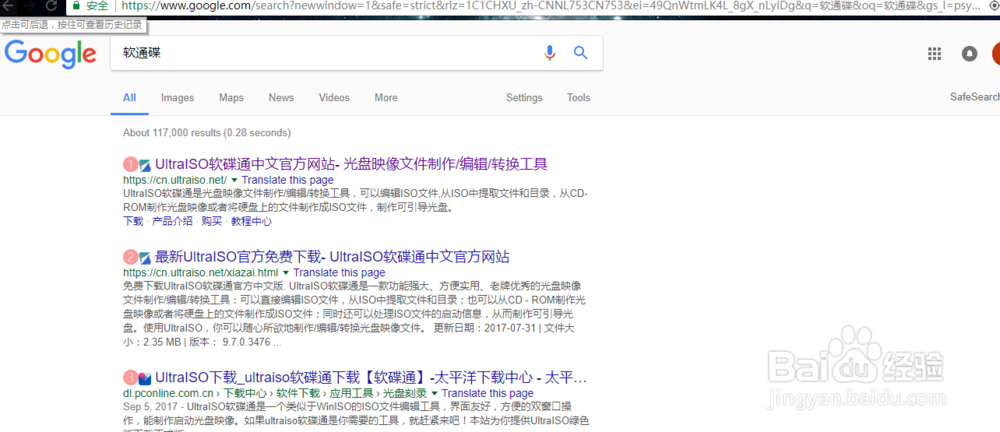This screenshot has height=432, width=1000.
Task: Reload the page with refresh icon
Action: (x=52, y=5)
